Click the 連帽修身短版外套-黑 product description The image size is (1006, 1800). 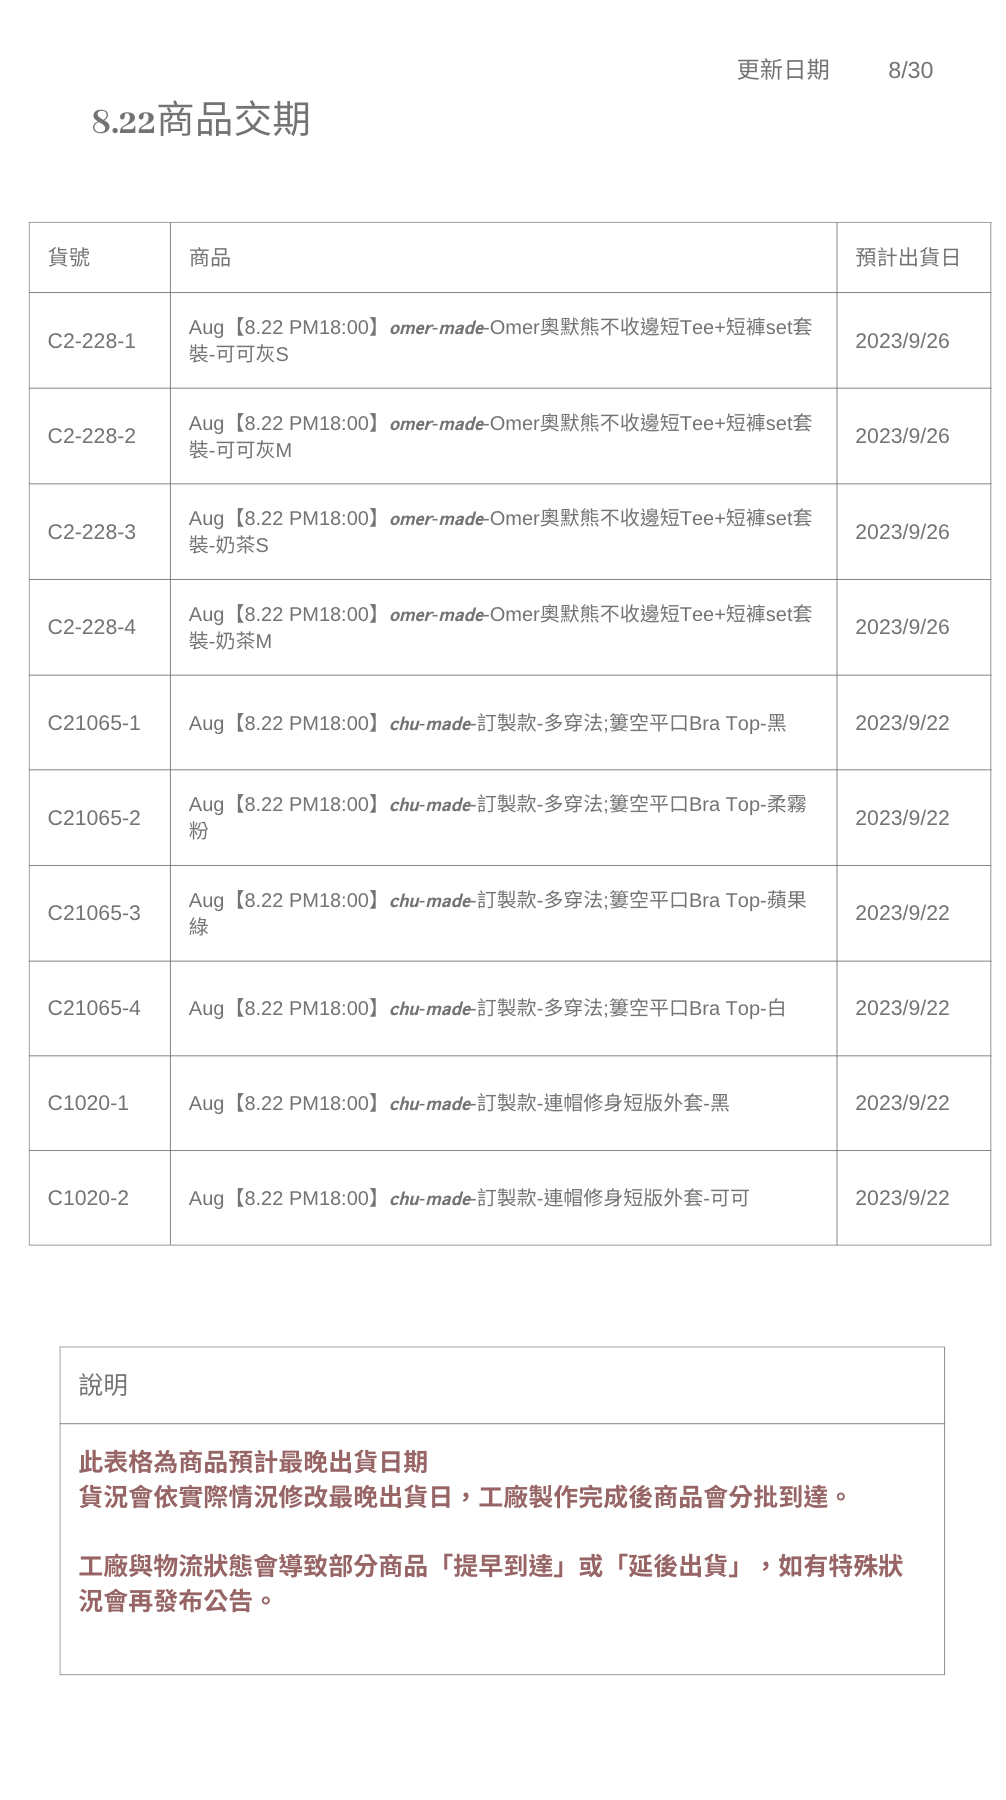point(459,1103)
